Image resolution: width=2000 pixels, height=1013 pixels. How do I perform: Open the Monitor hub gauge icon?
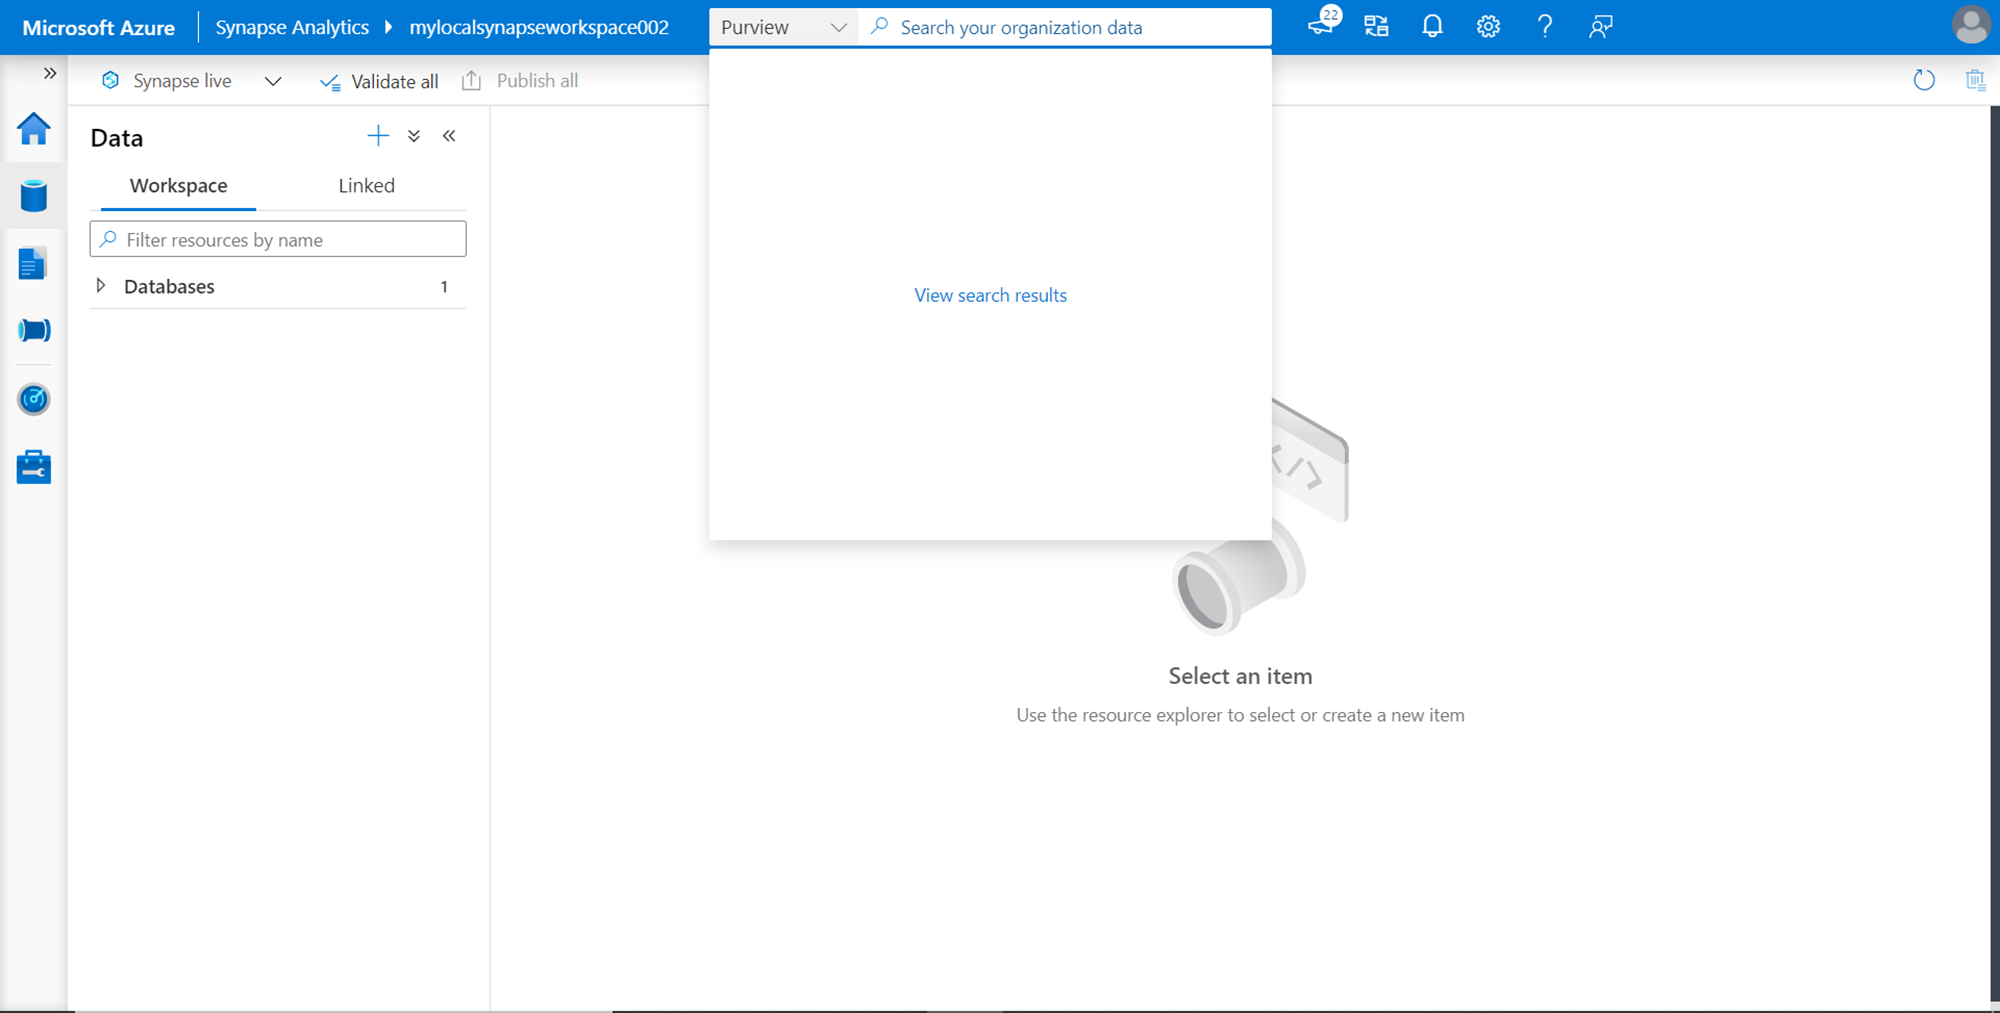34,399
